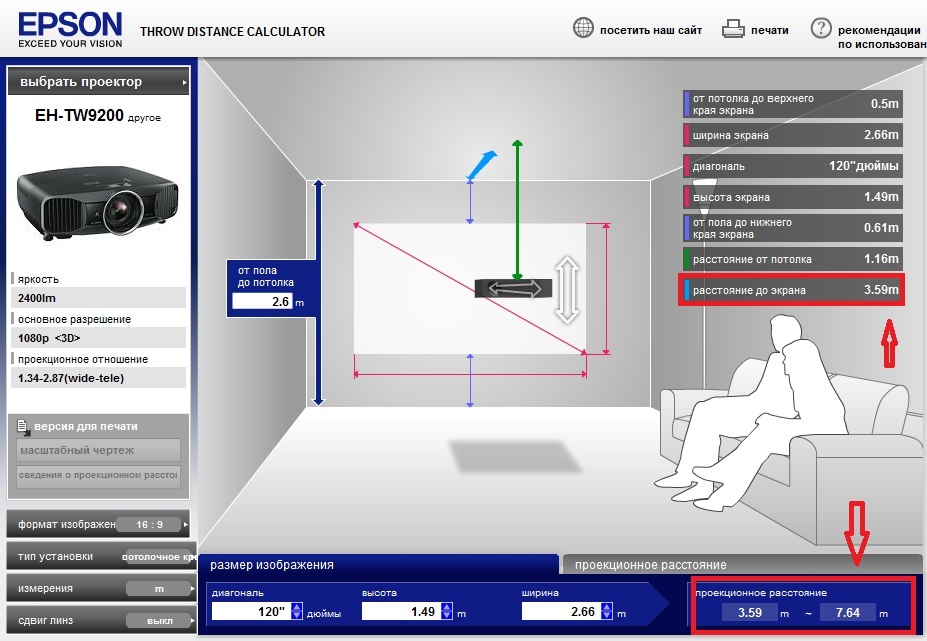Open the посетить наш сайт link

click(651, 30)
